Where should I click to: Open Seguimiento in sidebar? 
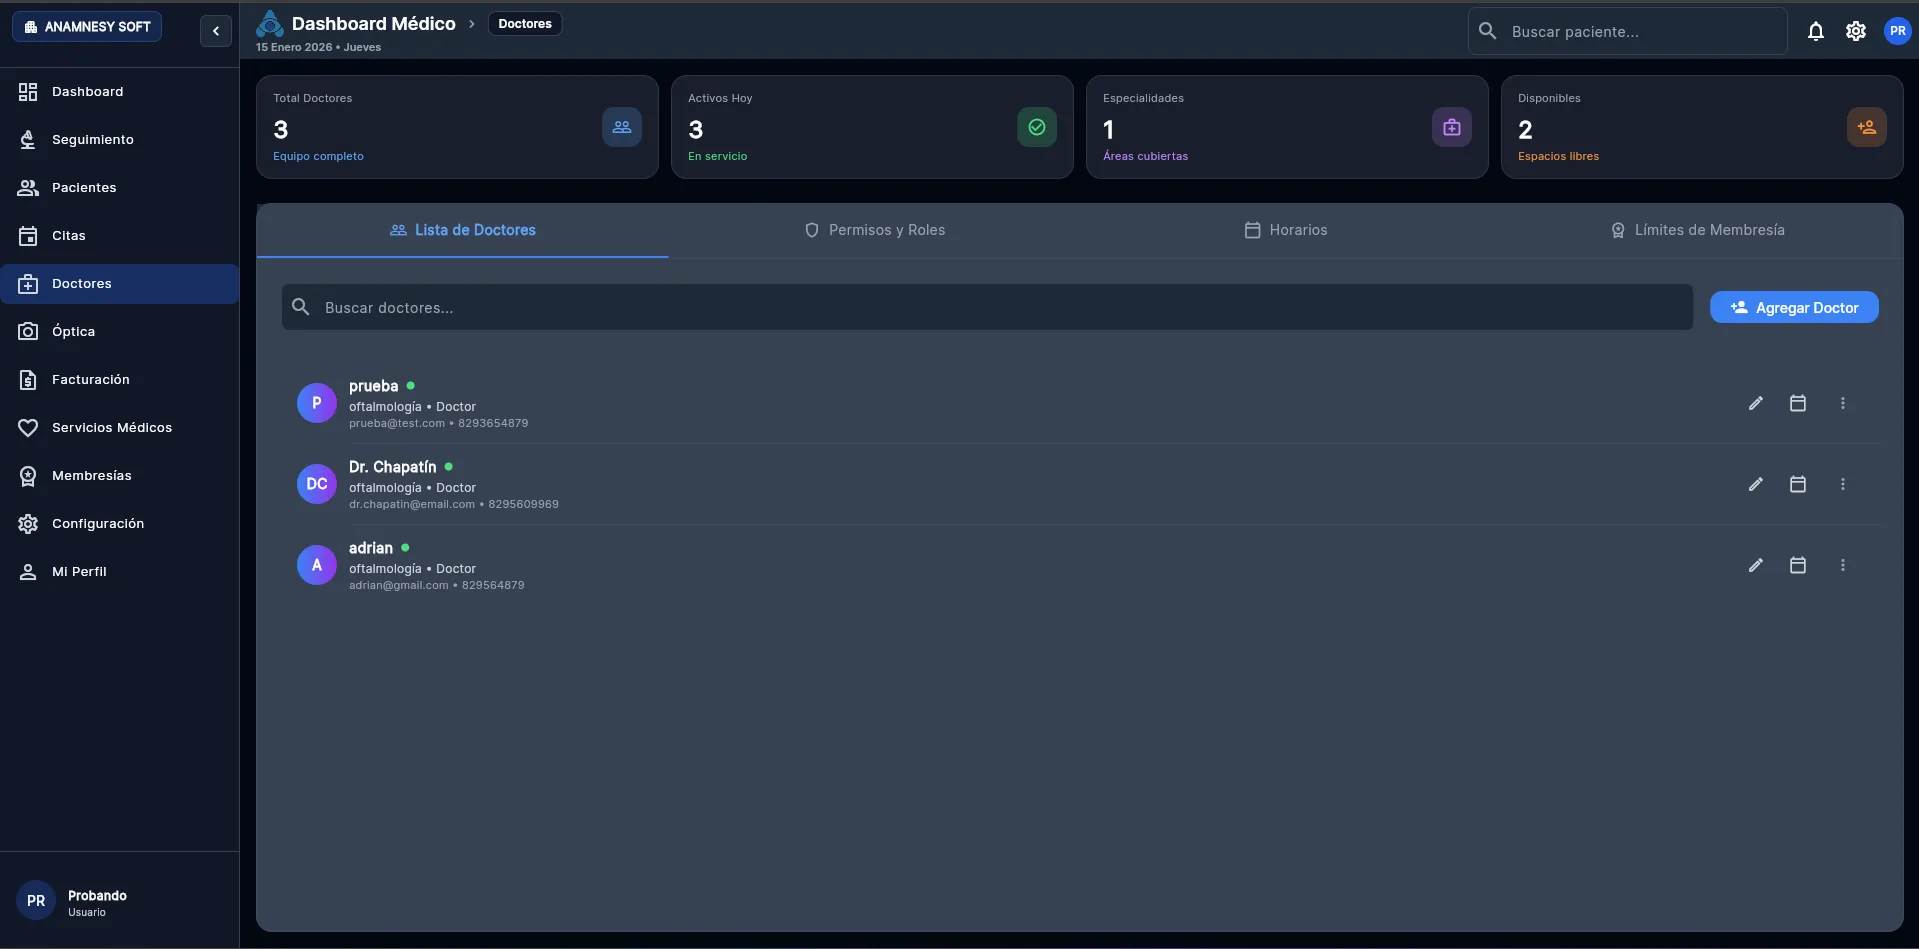click(x=119, y=140)
